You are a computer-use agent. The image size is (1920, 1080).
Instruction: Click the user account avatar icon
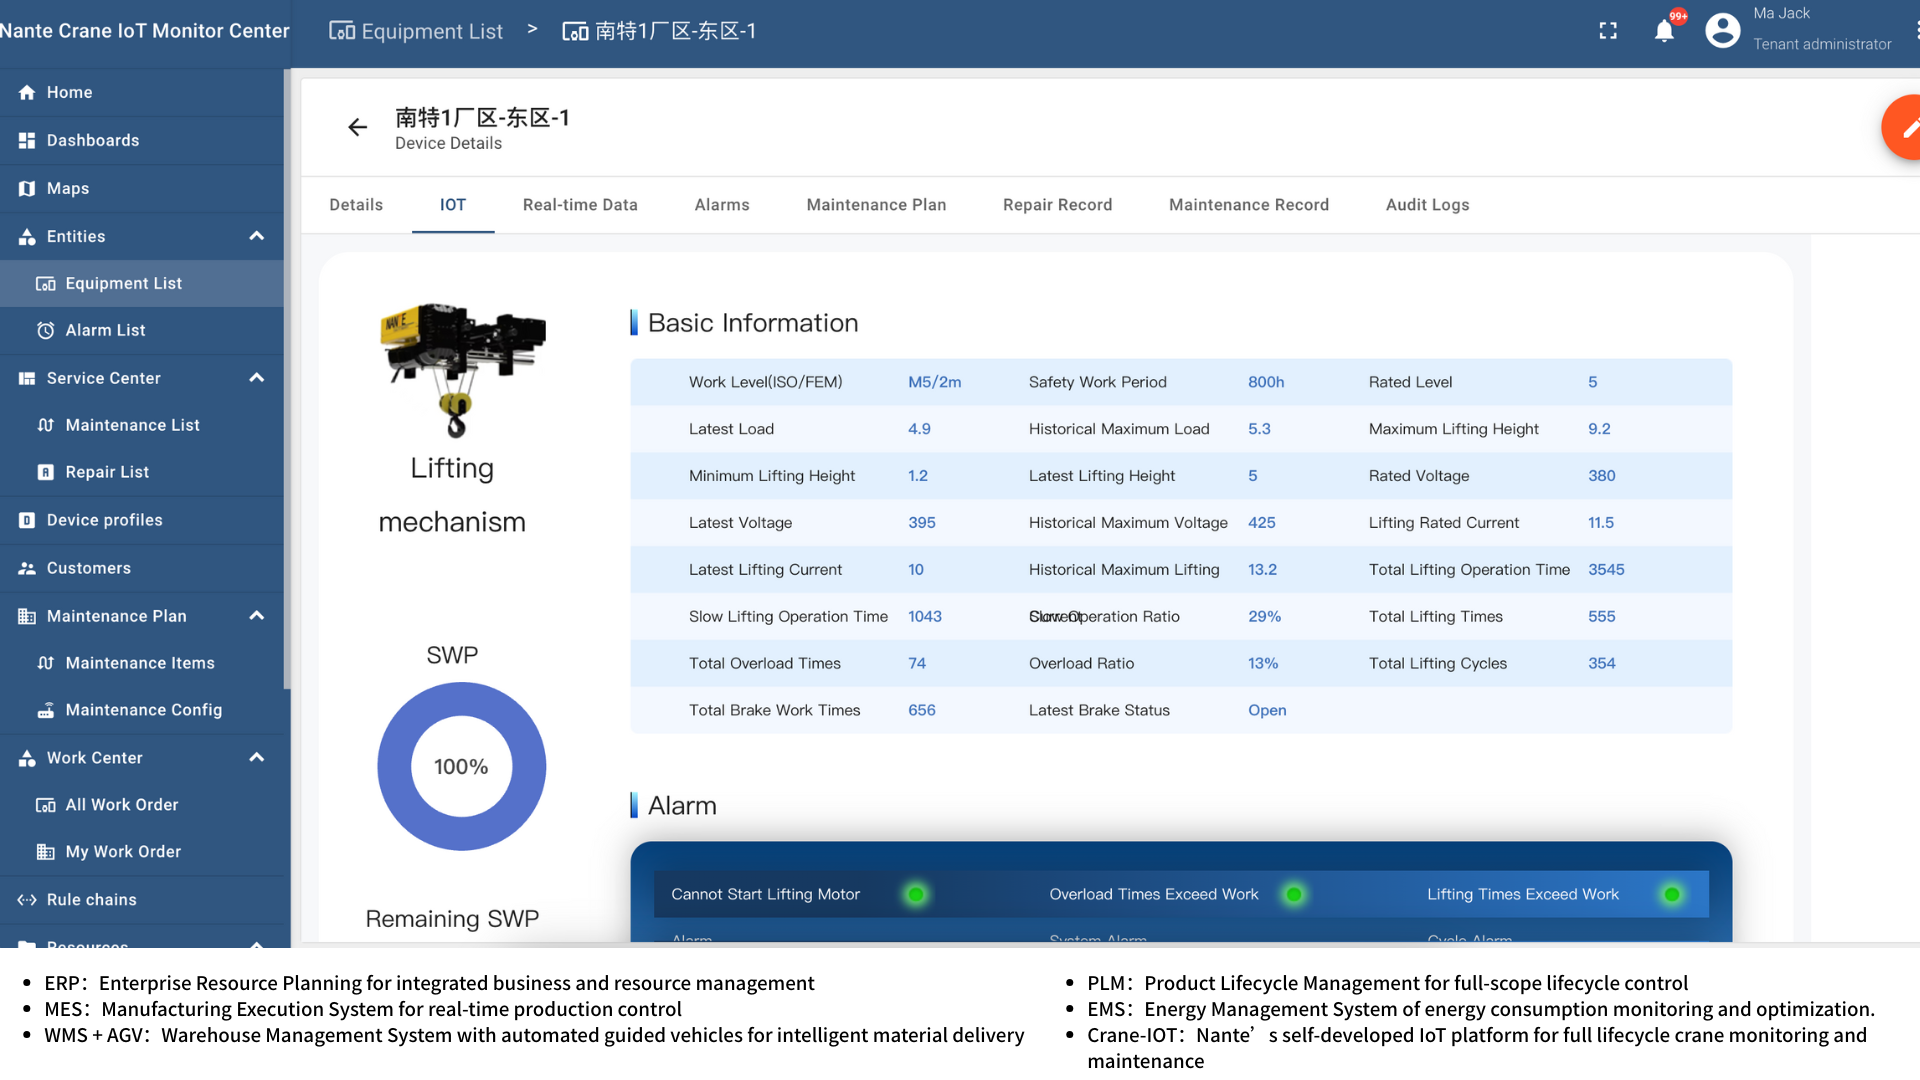[x=1722, y=30]
